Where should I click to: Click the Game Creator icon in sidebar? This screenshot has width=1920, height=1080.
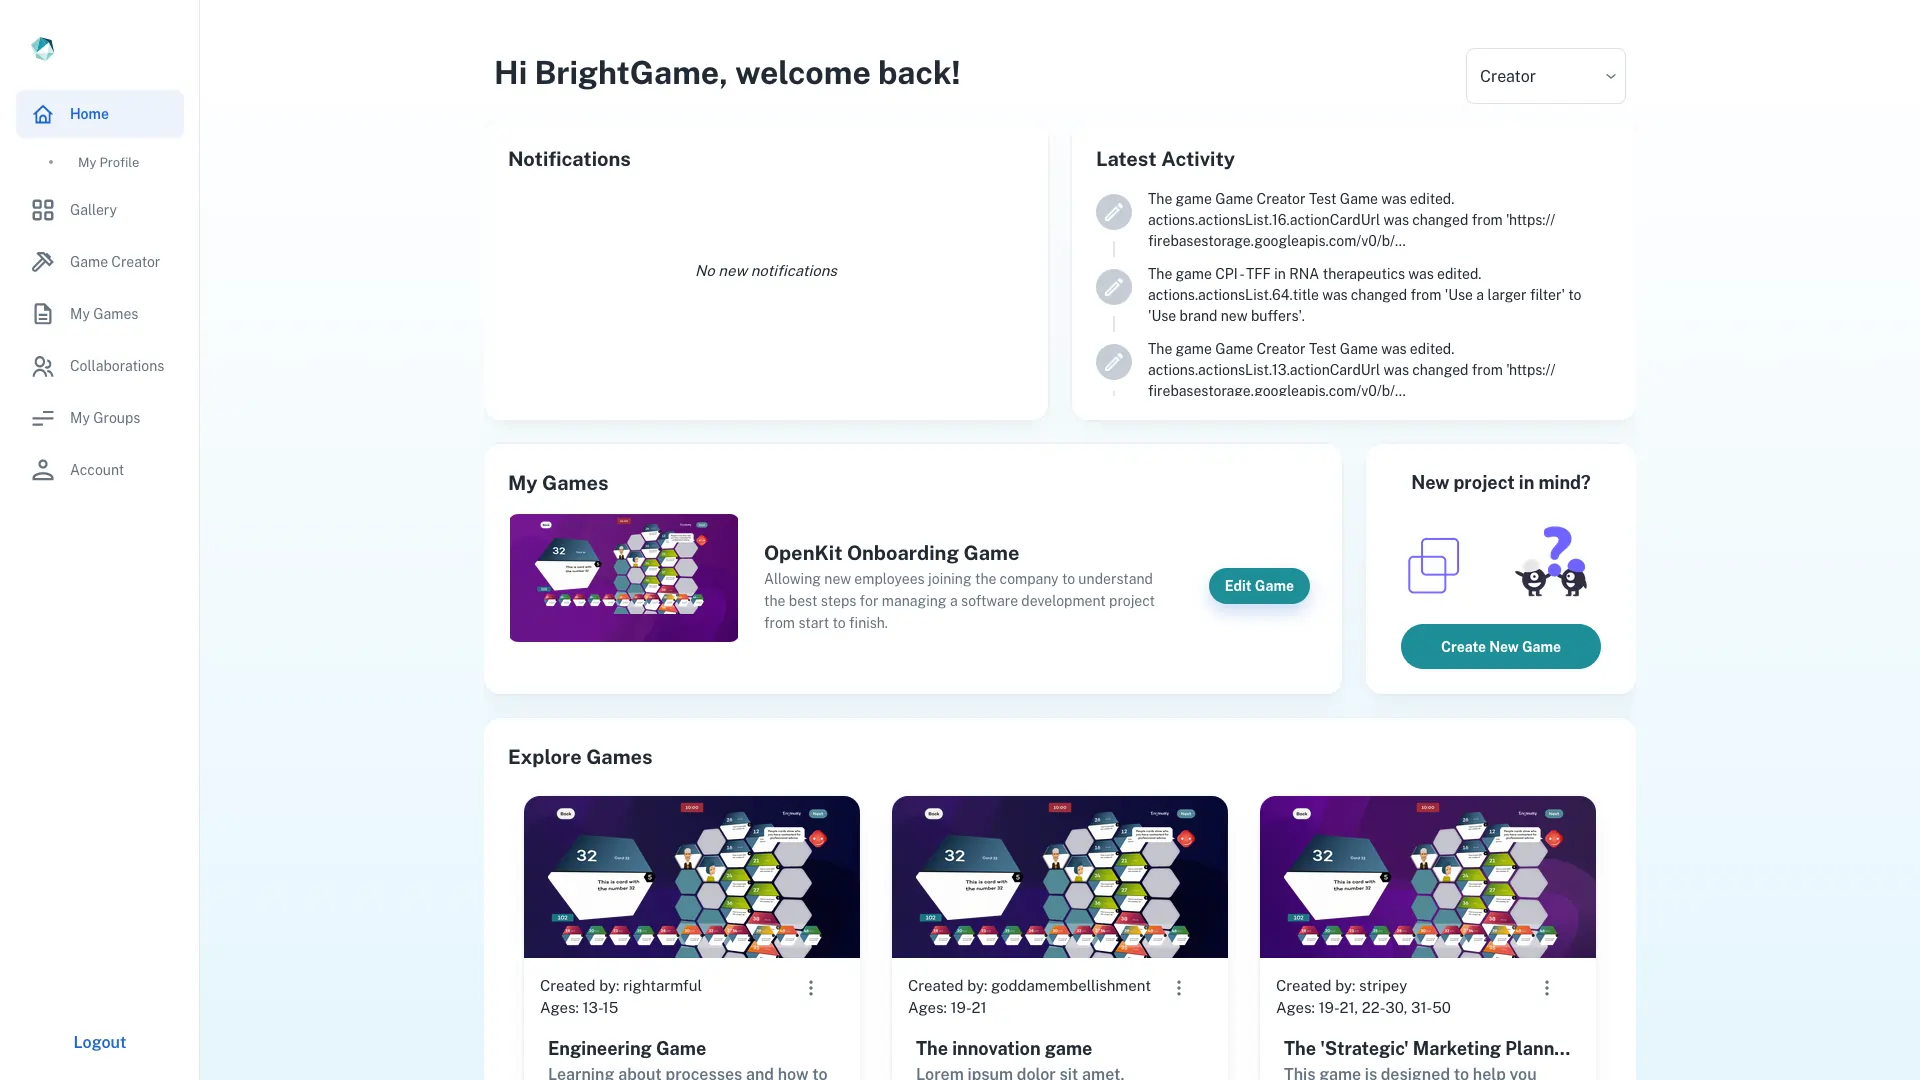42,262
